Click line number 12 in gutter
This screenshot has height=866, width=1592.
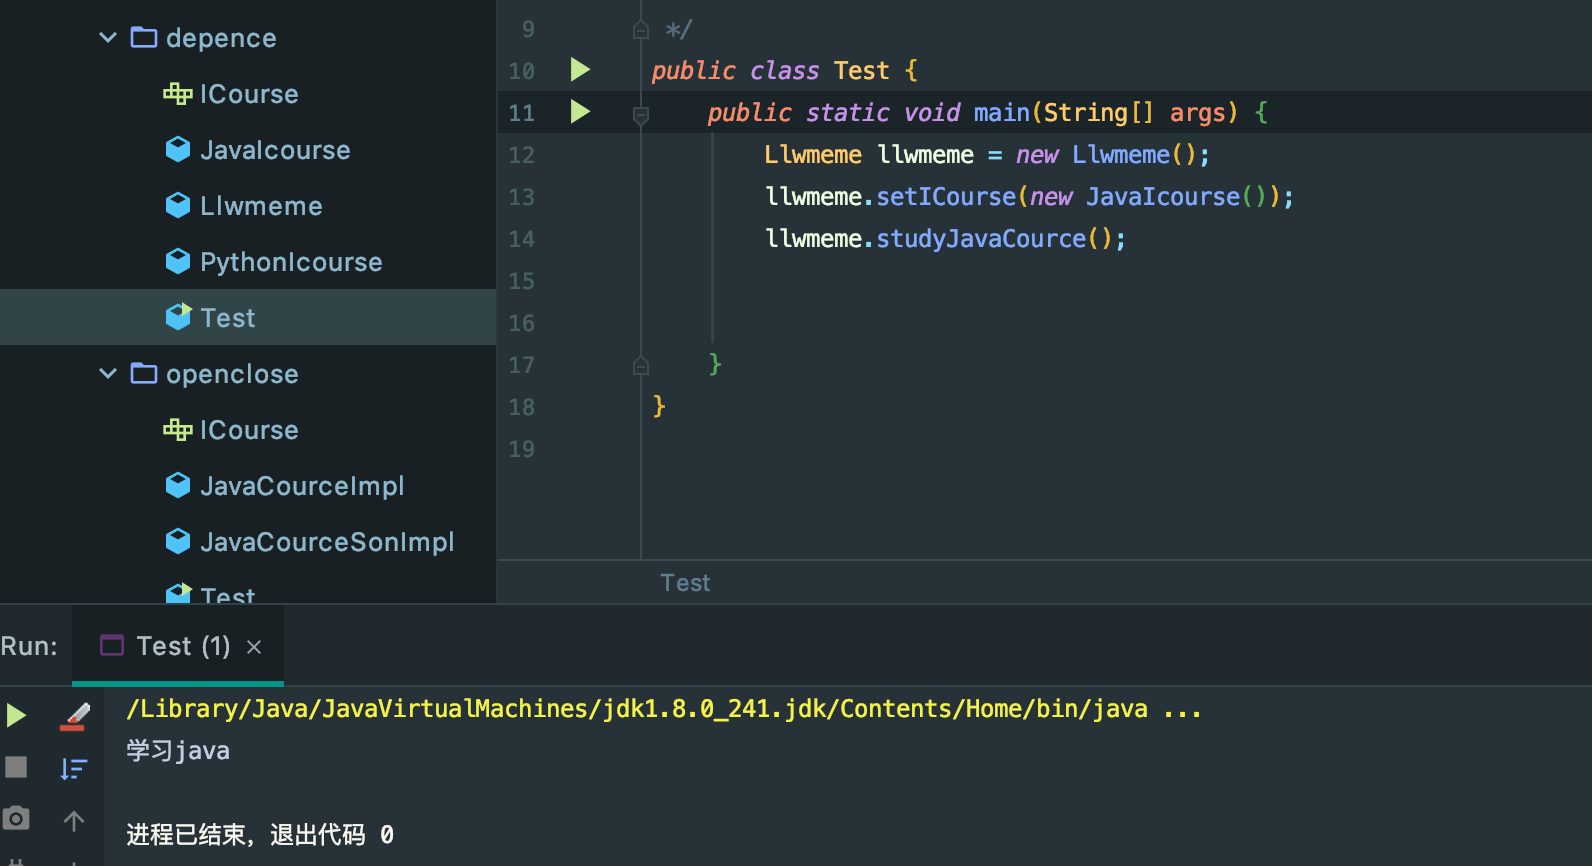tap(521, 155)
